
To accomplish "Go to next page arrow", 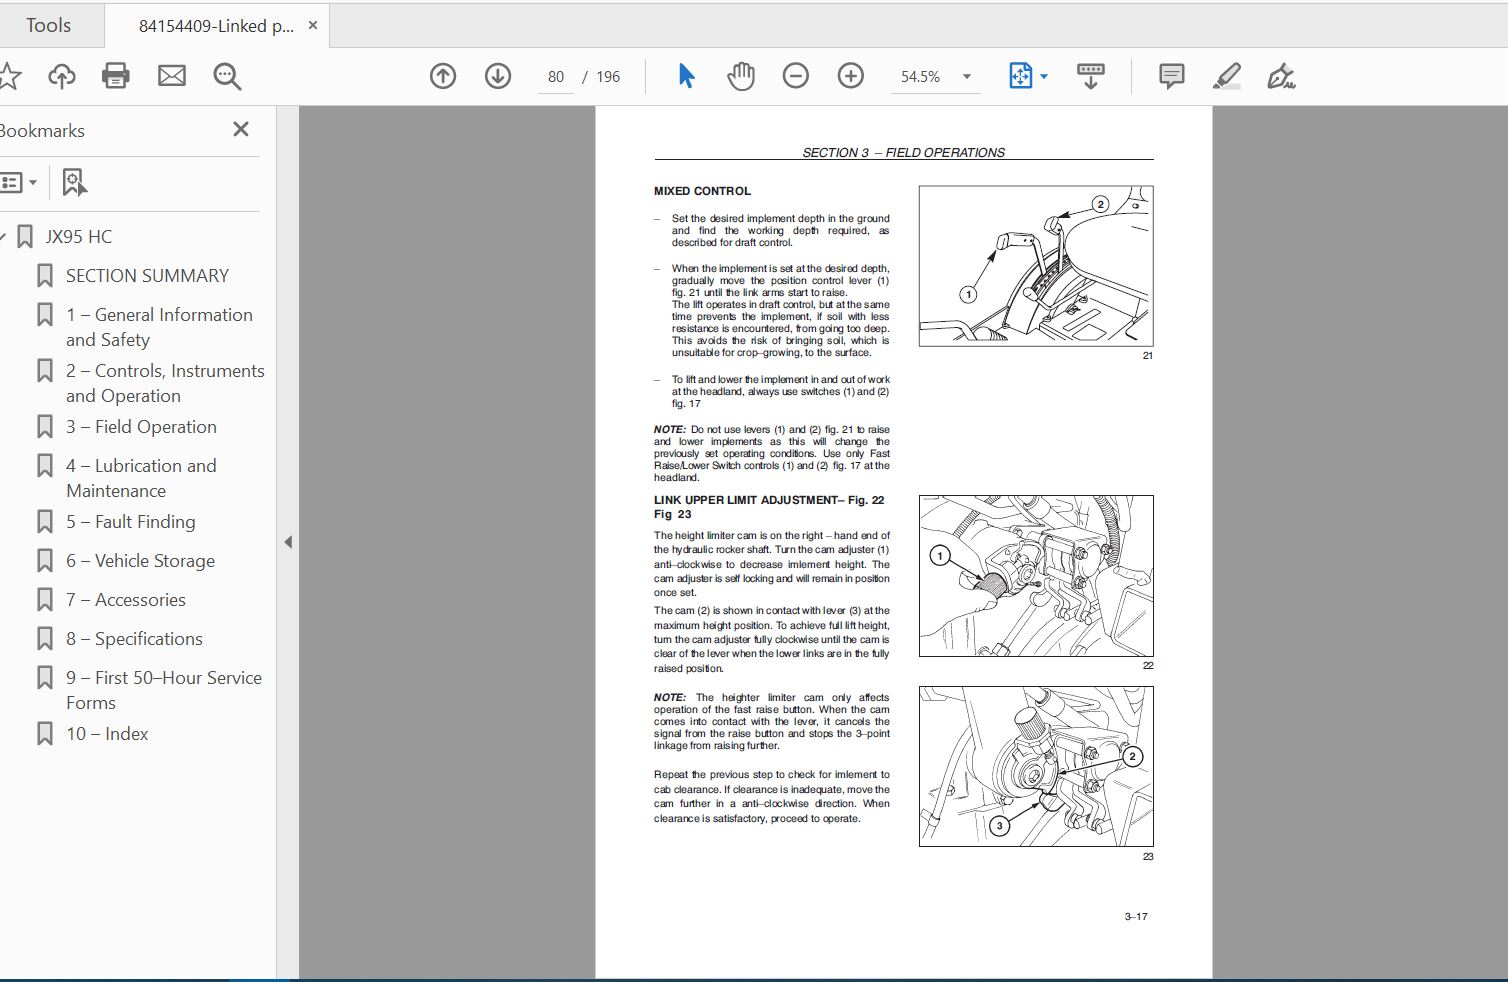I will click(498, 76).
